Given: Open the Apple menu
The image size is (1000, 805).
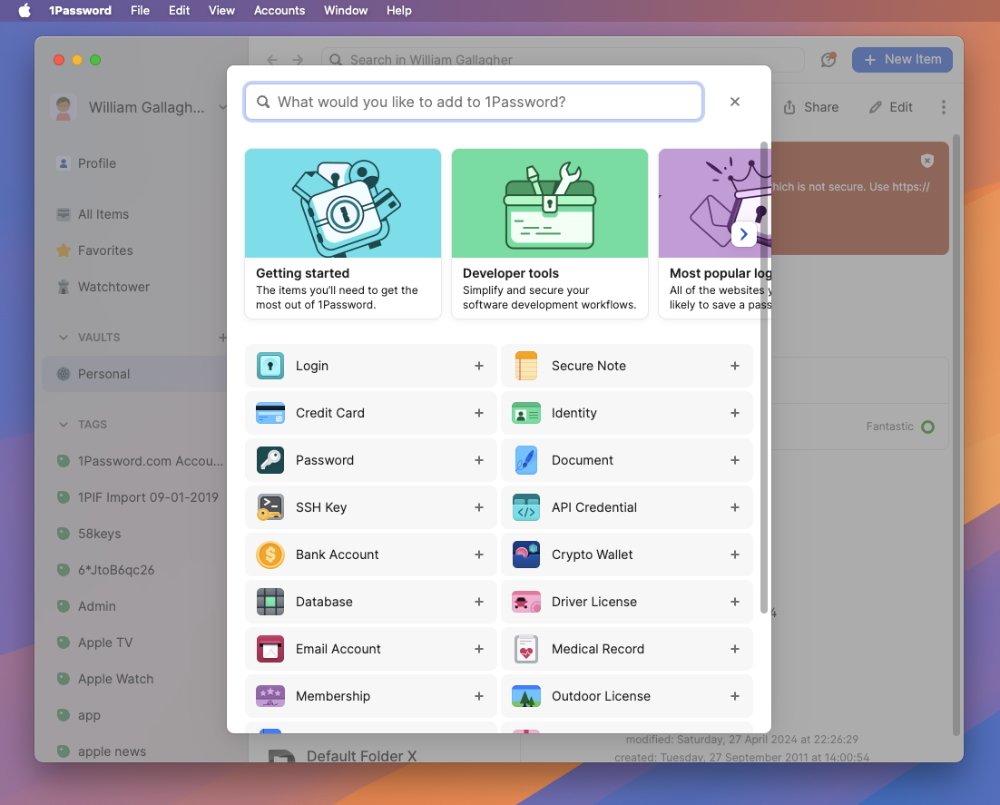Looking at the screenshot, I should pos(24,10).
